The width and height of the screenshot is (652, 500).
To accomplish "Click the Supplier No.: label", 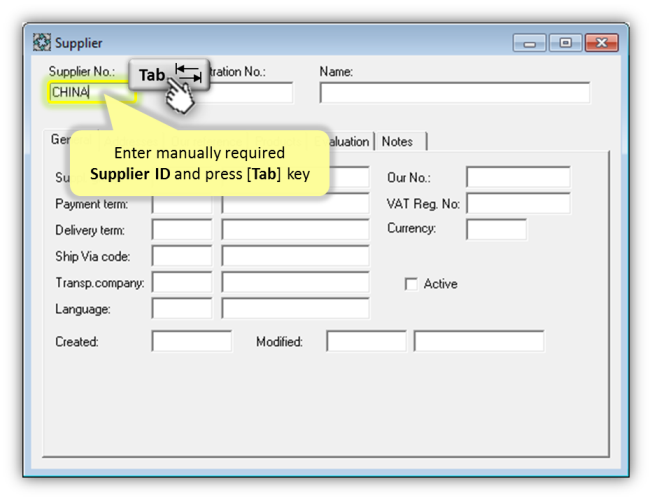I will (x=82, y=72).
